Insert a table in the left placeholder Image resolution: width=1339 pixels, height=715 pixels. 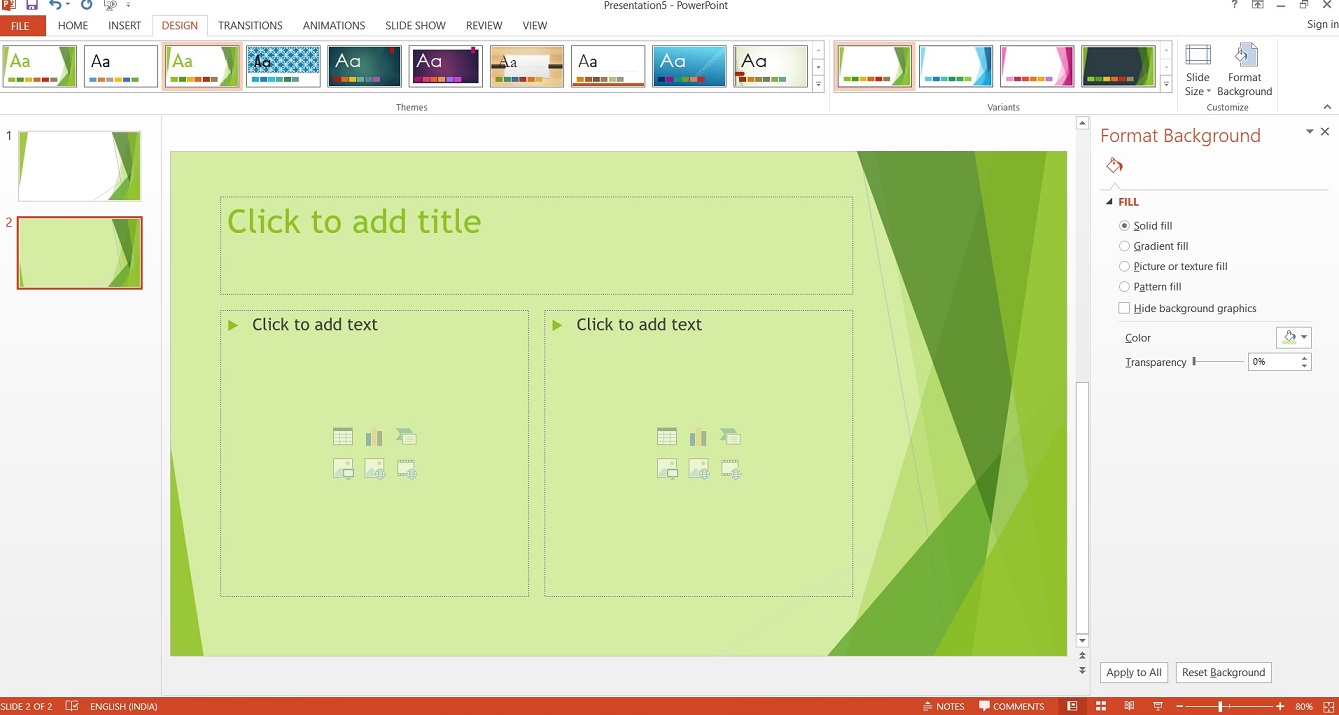pos(343,437)
